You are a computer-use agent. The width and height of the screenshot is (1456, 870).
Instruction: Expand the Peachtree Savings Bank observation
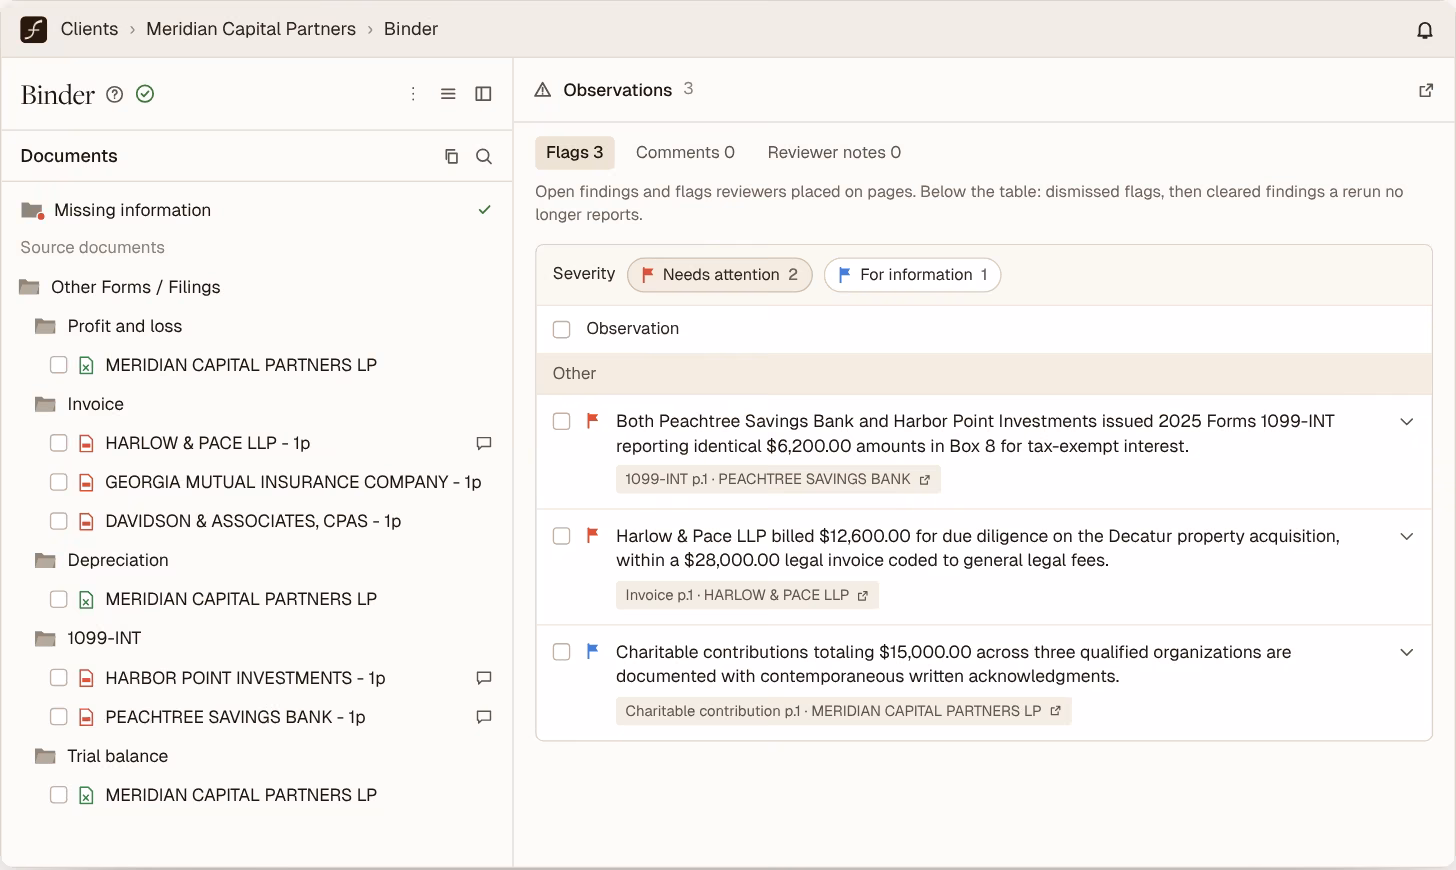[x=1407, y=421]
